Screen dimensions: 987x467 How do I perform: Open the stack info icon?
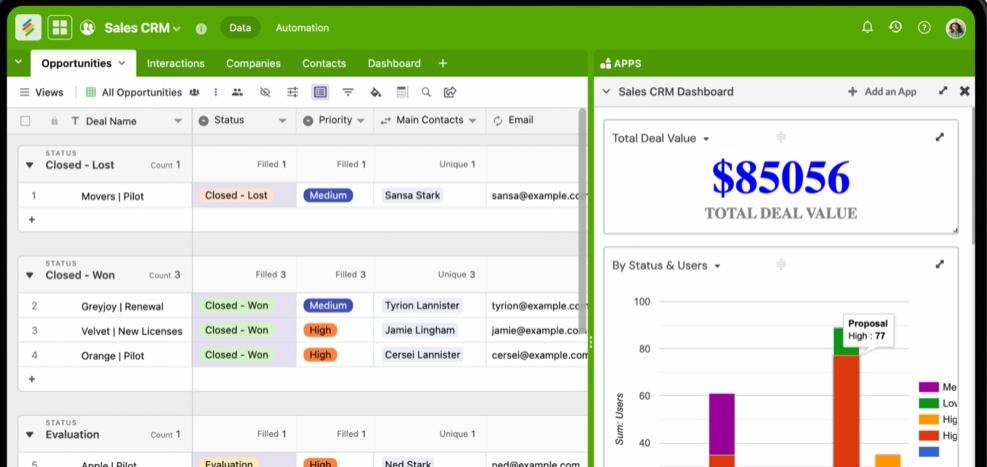201,28
